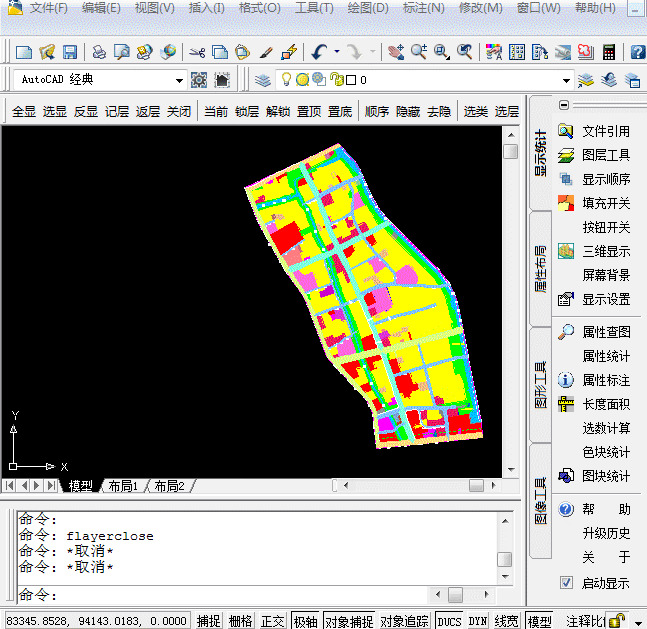Click the Pan hand icon
Image resolution: width=647 pixels, height=629 pixels.
coord(396,52)
